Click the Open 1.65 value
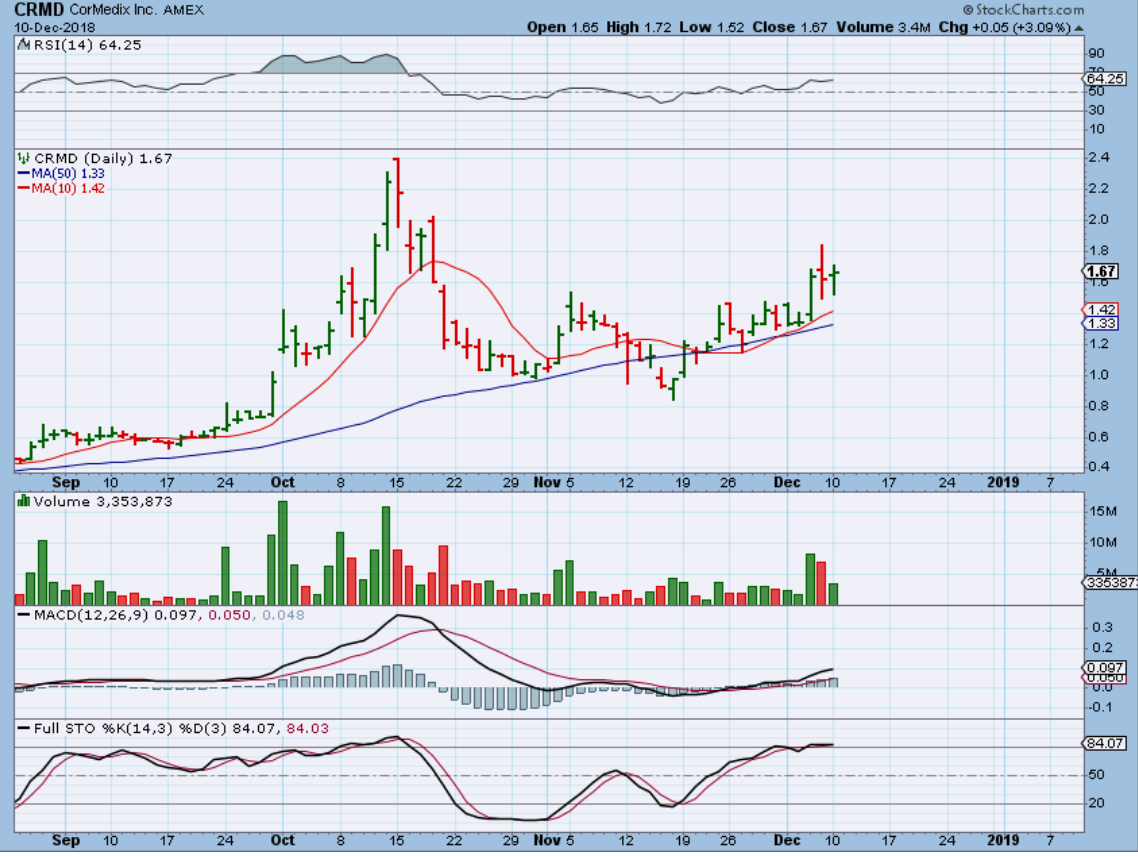1138x857 pixels. (x=562, y=28)
